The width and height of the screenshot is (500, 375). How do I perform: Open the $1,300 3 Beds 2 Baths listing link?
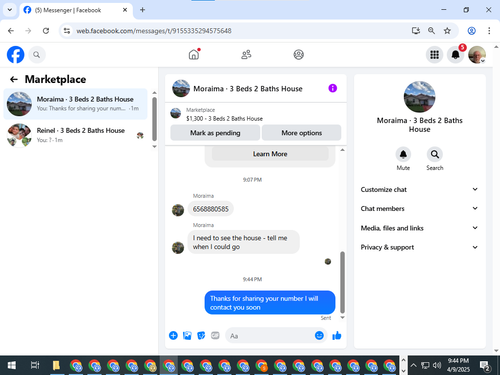pos(224,119)
